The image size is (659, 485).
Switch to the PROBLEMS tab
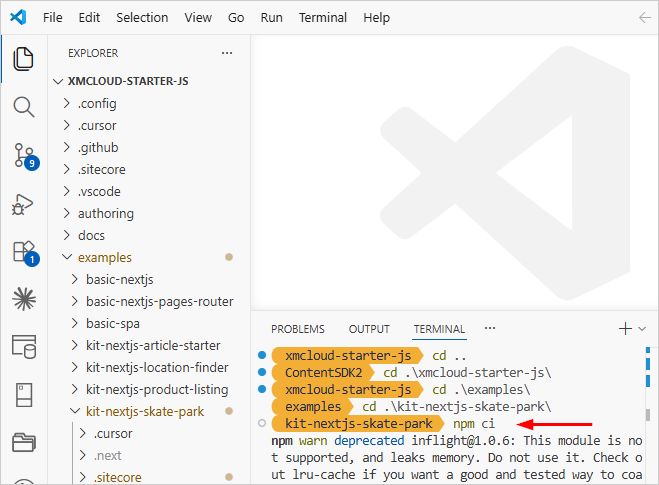pos(298,329)
